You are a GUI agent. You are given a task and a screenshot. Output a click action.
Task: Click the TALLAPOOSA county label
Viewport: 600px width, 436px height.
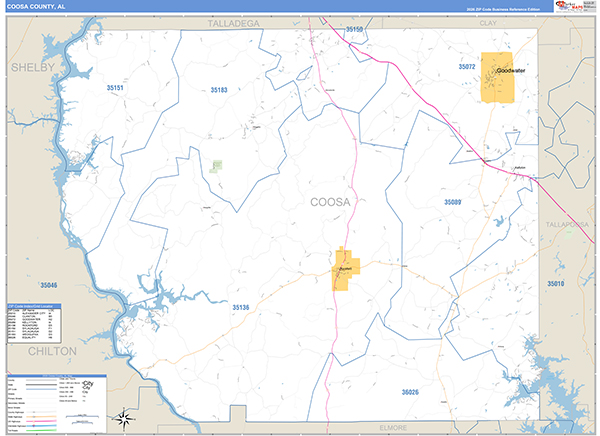[x=567, y=224]
